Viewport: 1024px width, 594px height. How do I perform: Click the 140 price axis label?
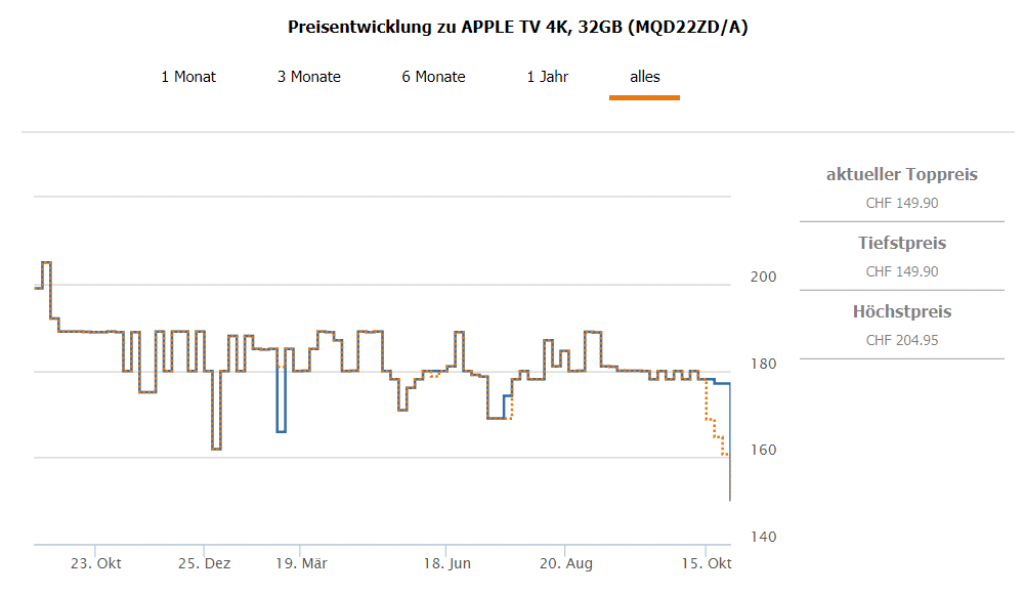tap(763, 537)
